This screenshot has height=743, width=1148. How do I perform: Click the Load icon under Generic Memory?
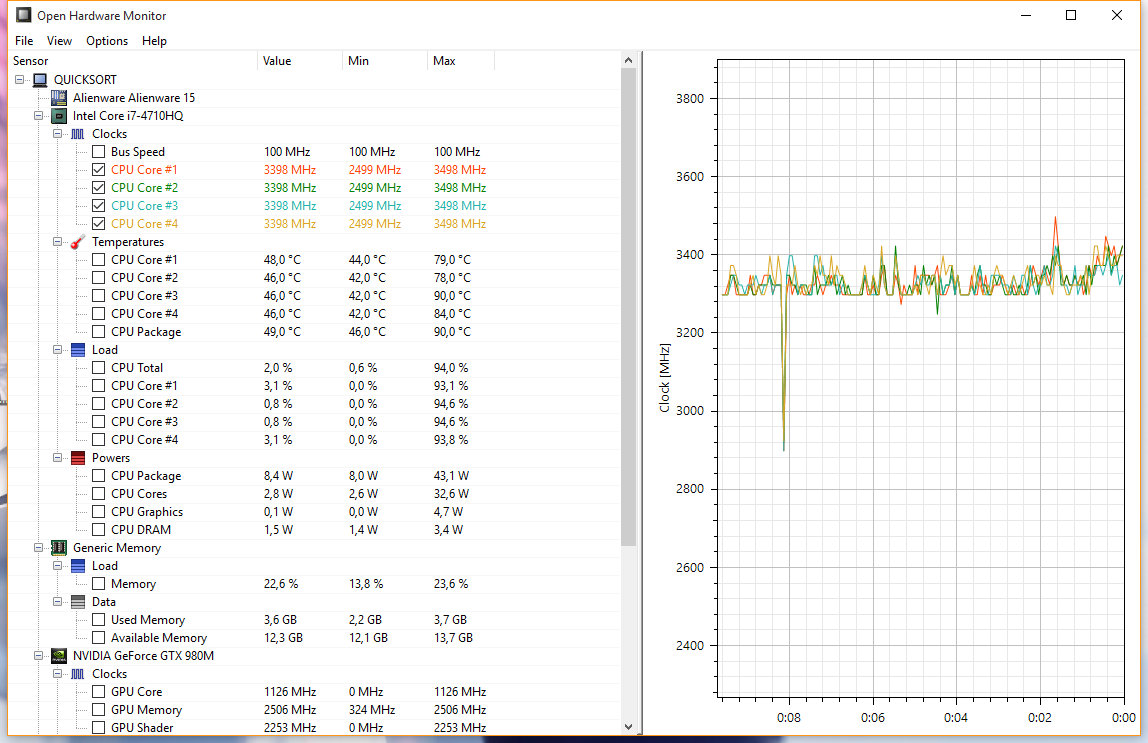point(78,566)
